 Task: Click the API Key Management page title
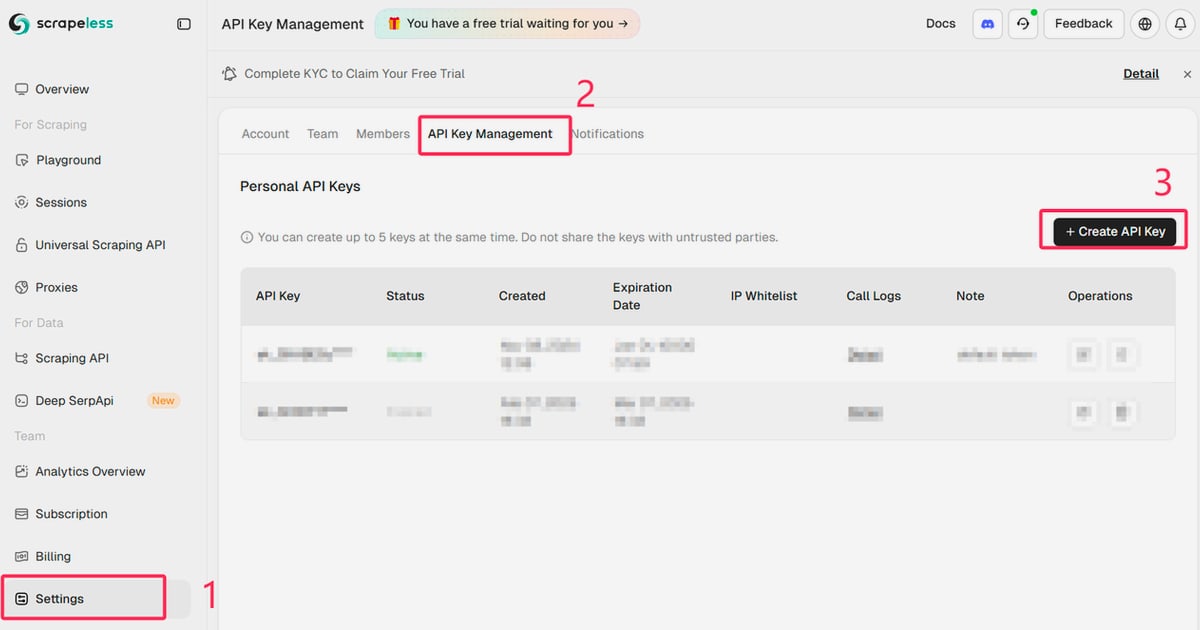tap(293, 24)
